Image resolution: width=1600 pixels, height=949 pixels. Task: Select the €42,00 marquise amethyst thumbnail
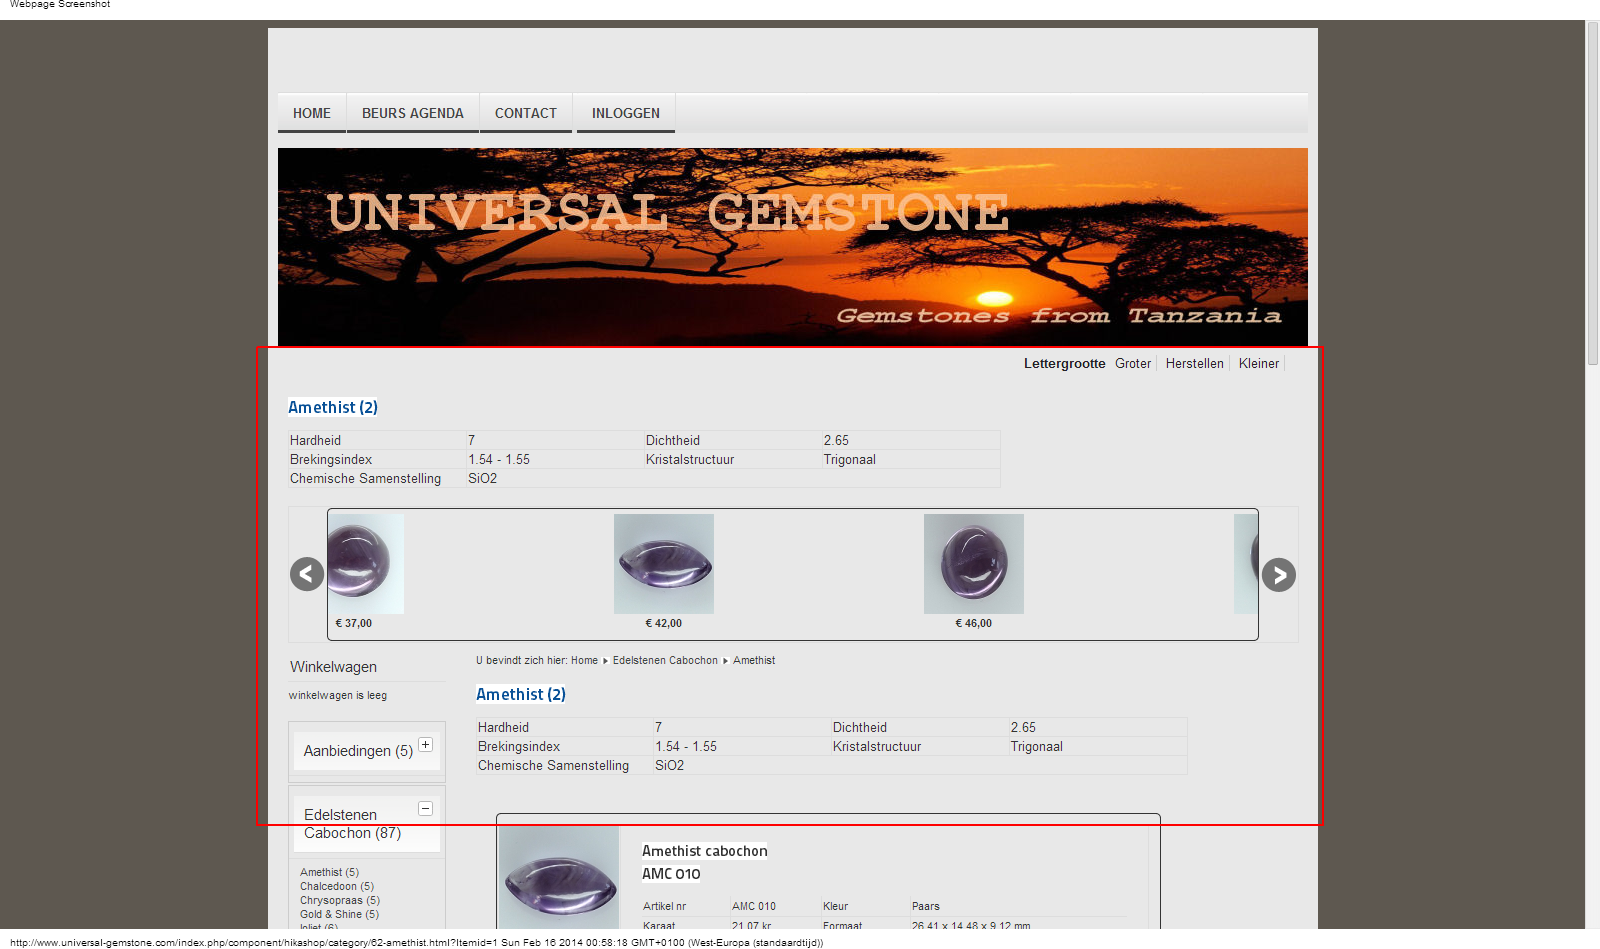[663, 564]
